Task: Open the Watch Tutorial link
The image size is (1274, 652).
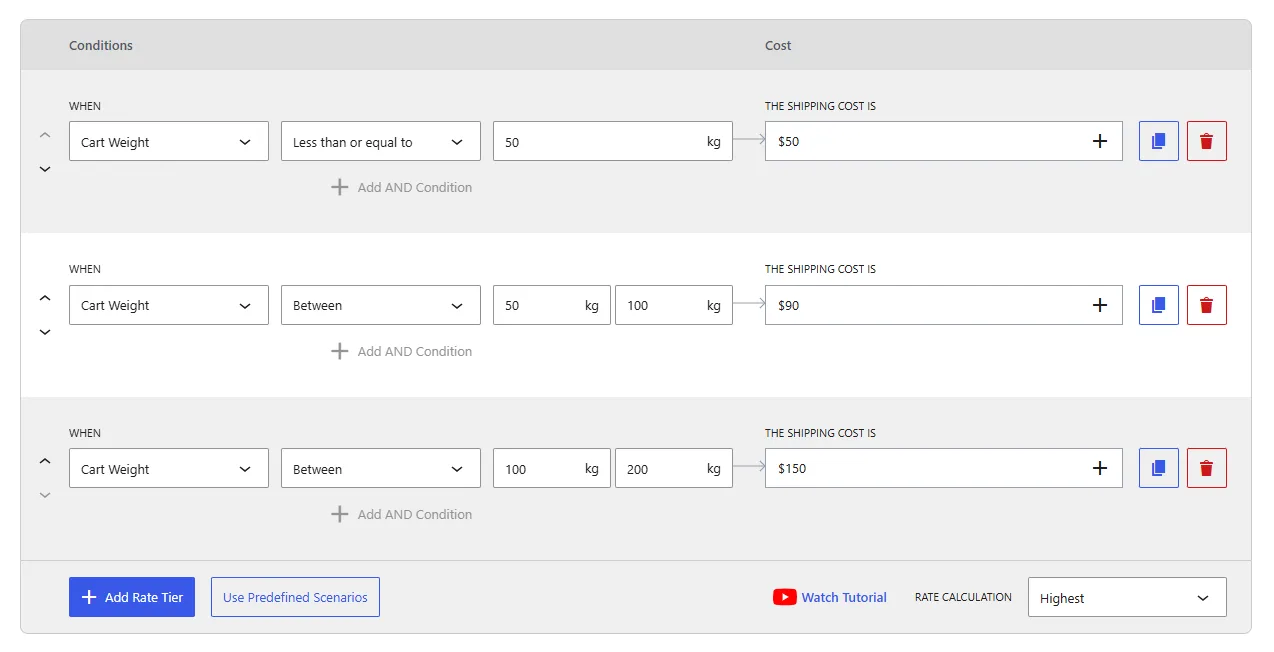Action: point(844,597)
